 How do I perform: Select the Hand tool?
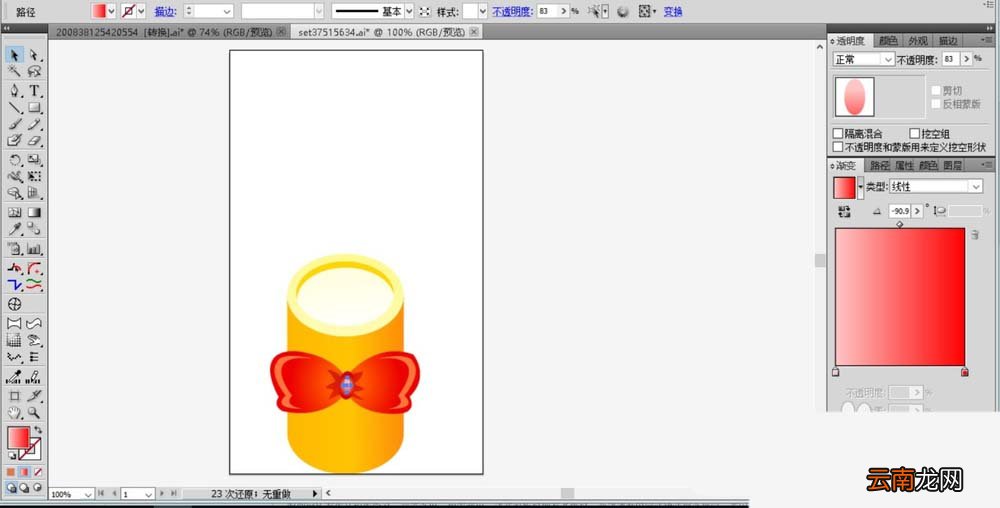pos(15,413)
